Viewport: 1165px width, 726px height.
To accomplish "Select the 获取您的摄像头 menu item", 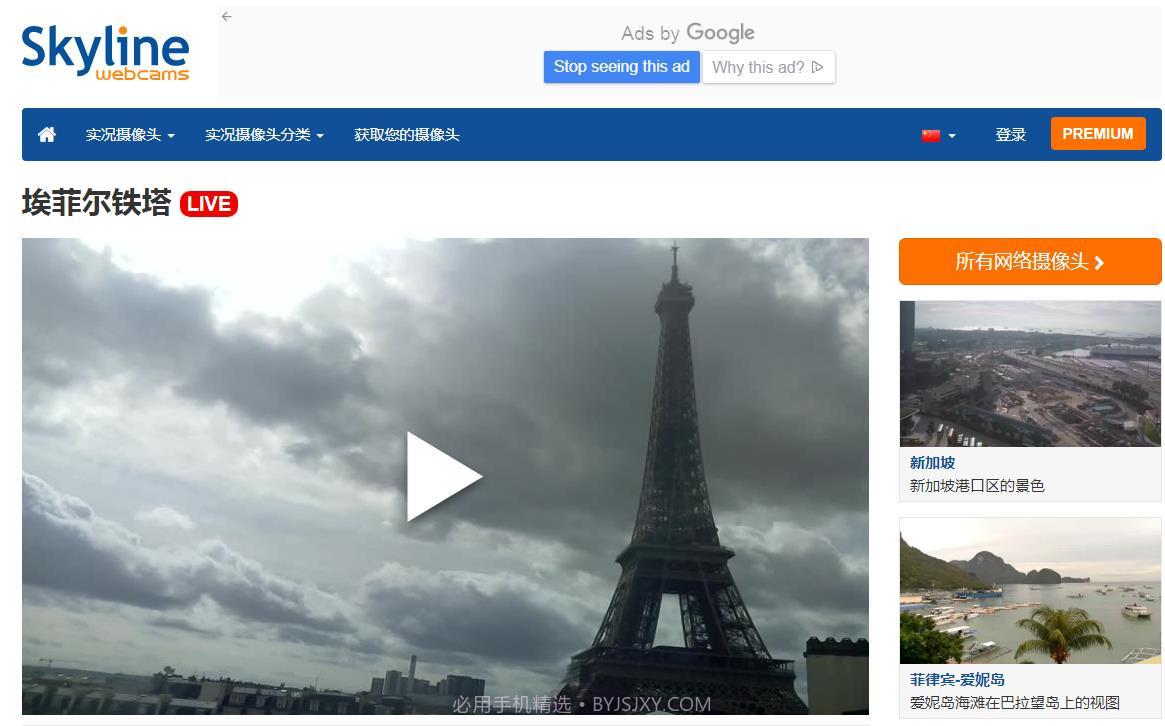I will (x=407, y=135).
